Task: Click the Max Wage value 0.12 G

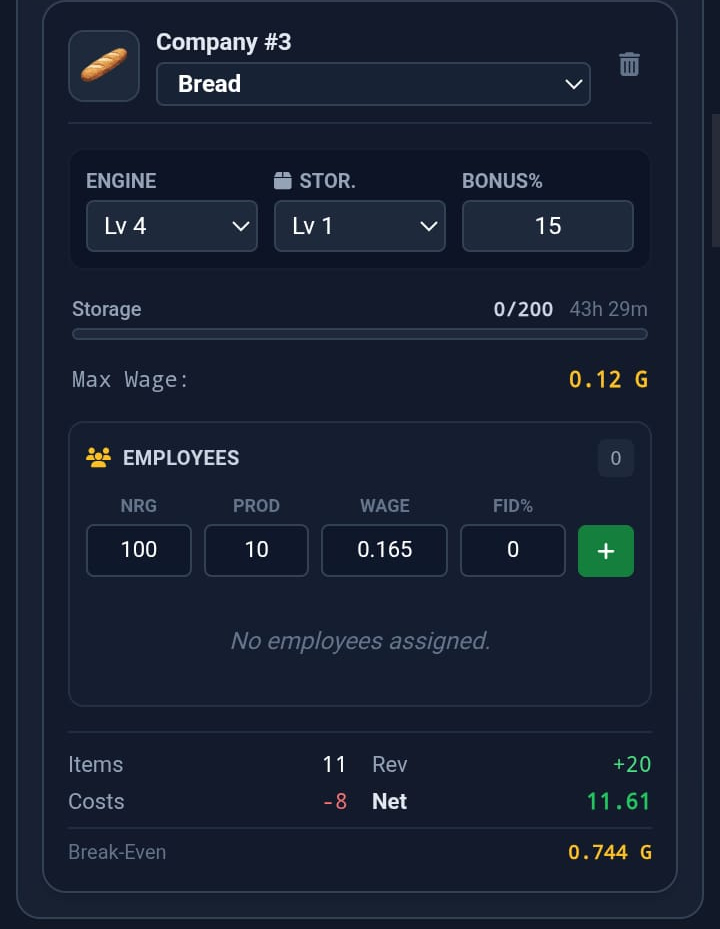Action: pos(608,379)
